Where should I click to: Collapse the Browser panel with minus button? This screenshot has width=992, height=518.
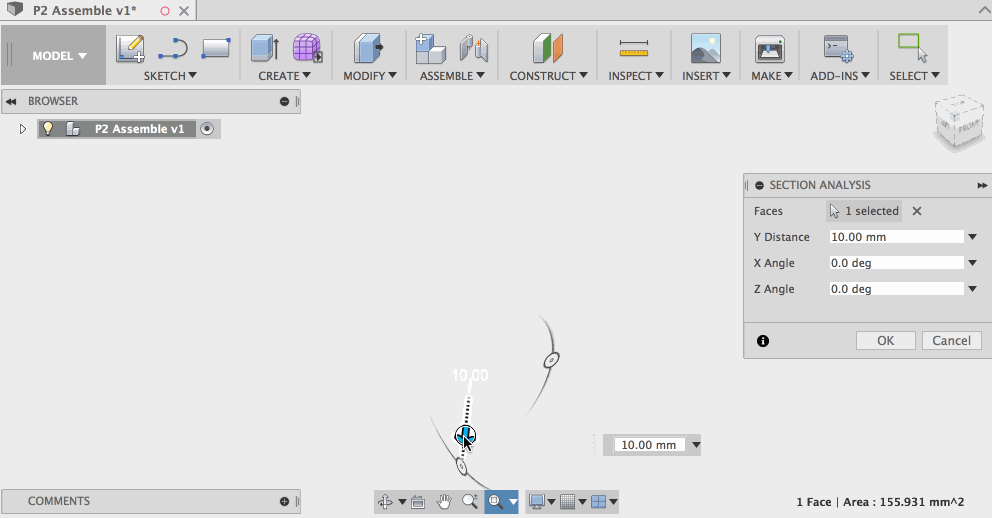[284, 101]
